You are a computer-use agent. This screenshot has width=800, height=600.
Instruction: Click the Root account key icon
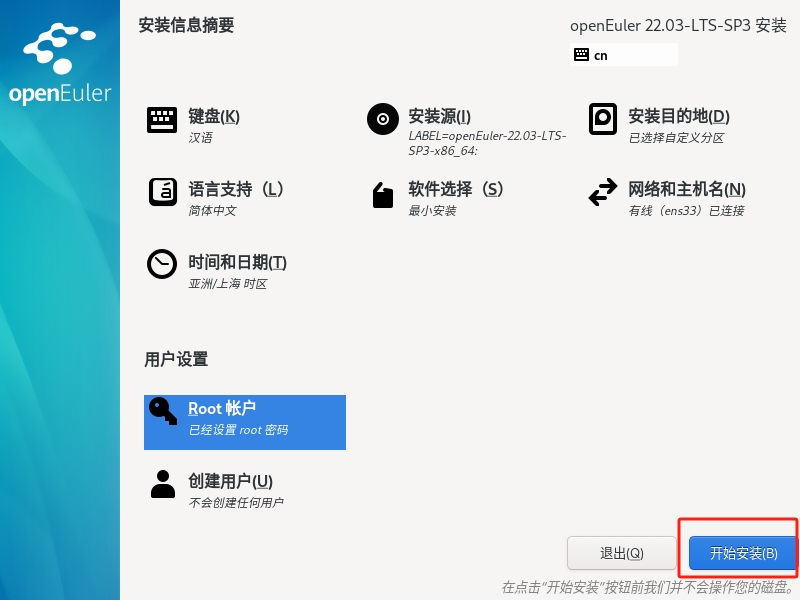[163, 411]
